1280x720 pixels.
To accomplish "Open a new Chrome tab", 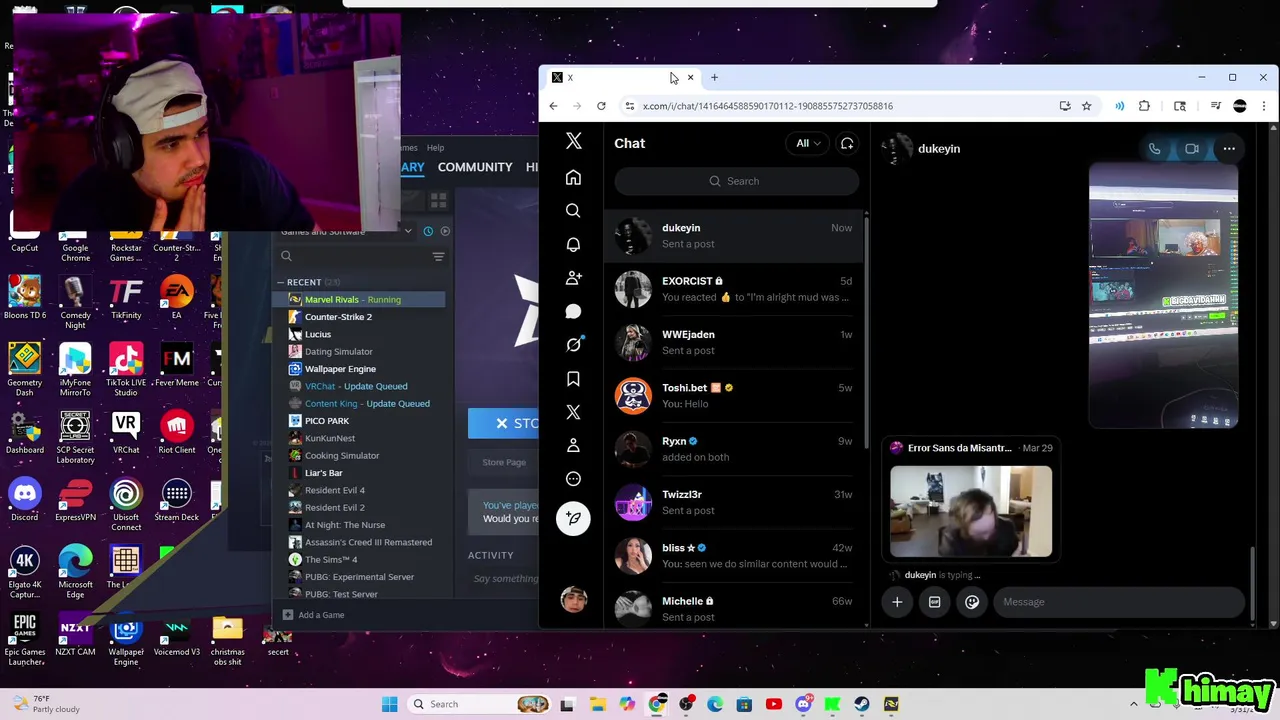I will tap(714, 77).
